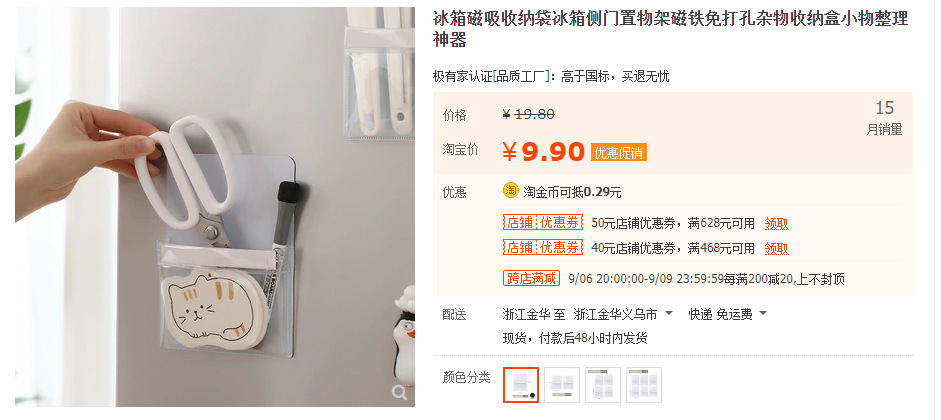Select the fourth color option thumbnail
The width and height of the screenshot is (941, 420).
pos(644,385)
